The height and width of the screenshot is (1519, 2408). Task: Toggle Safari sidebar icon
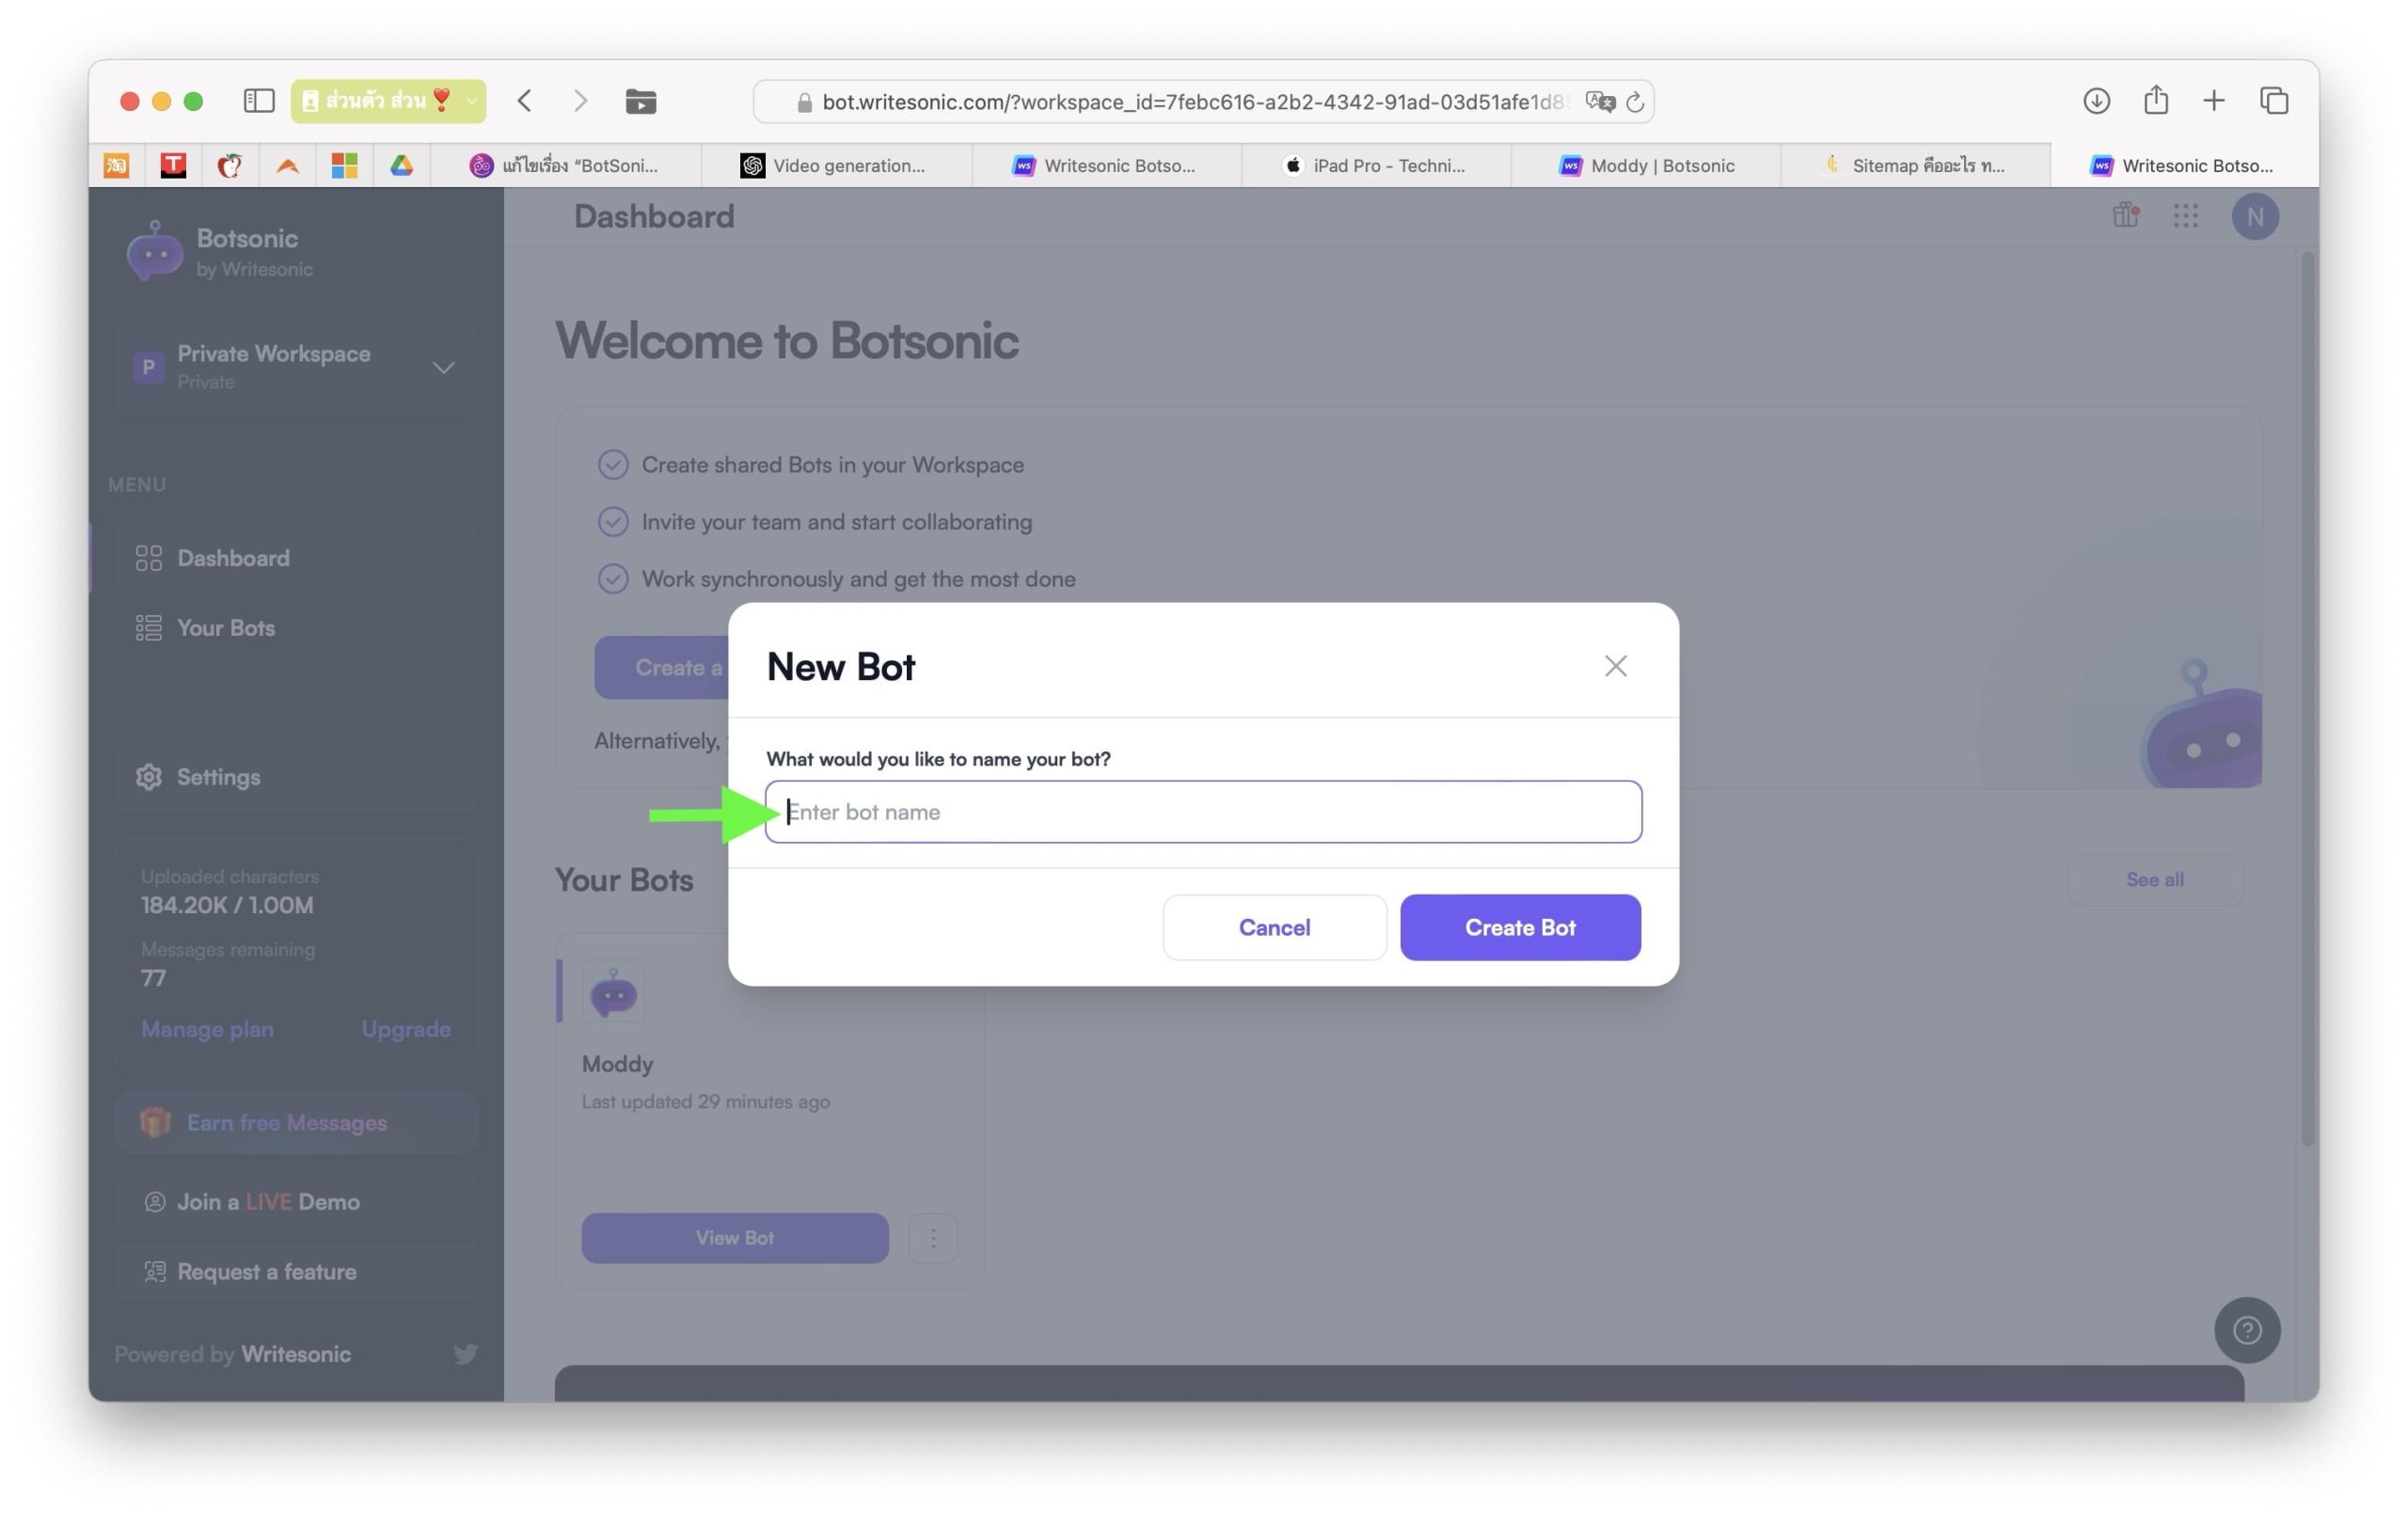point(259,101)
